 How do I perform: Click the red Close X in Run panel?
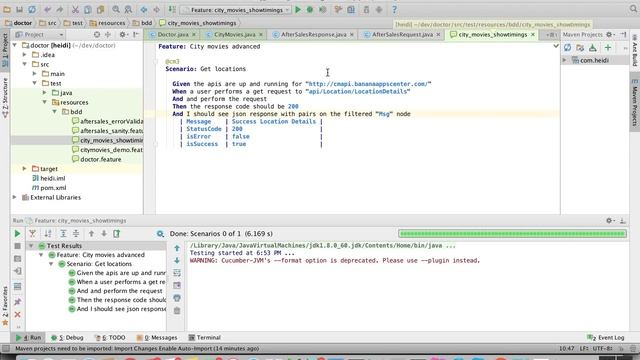click(x=17, y=315)
